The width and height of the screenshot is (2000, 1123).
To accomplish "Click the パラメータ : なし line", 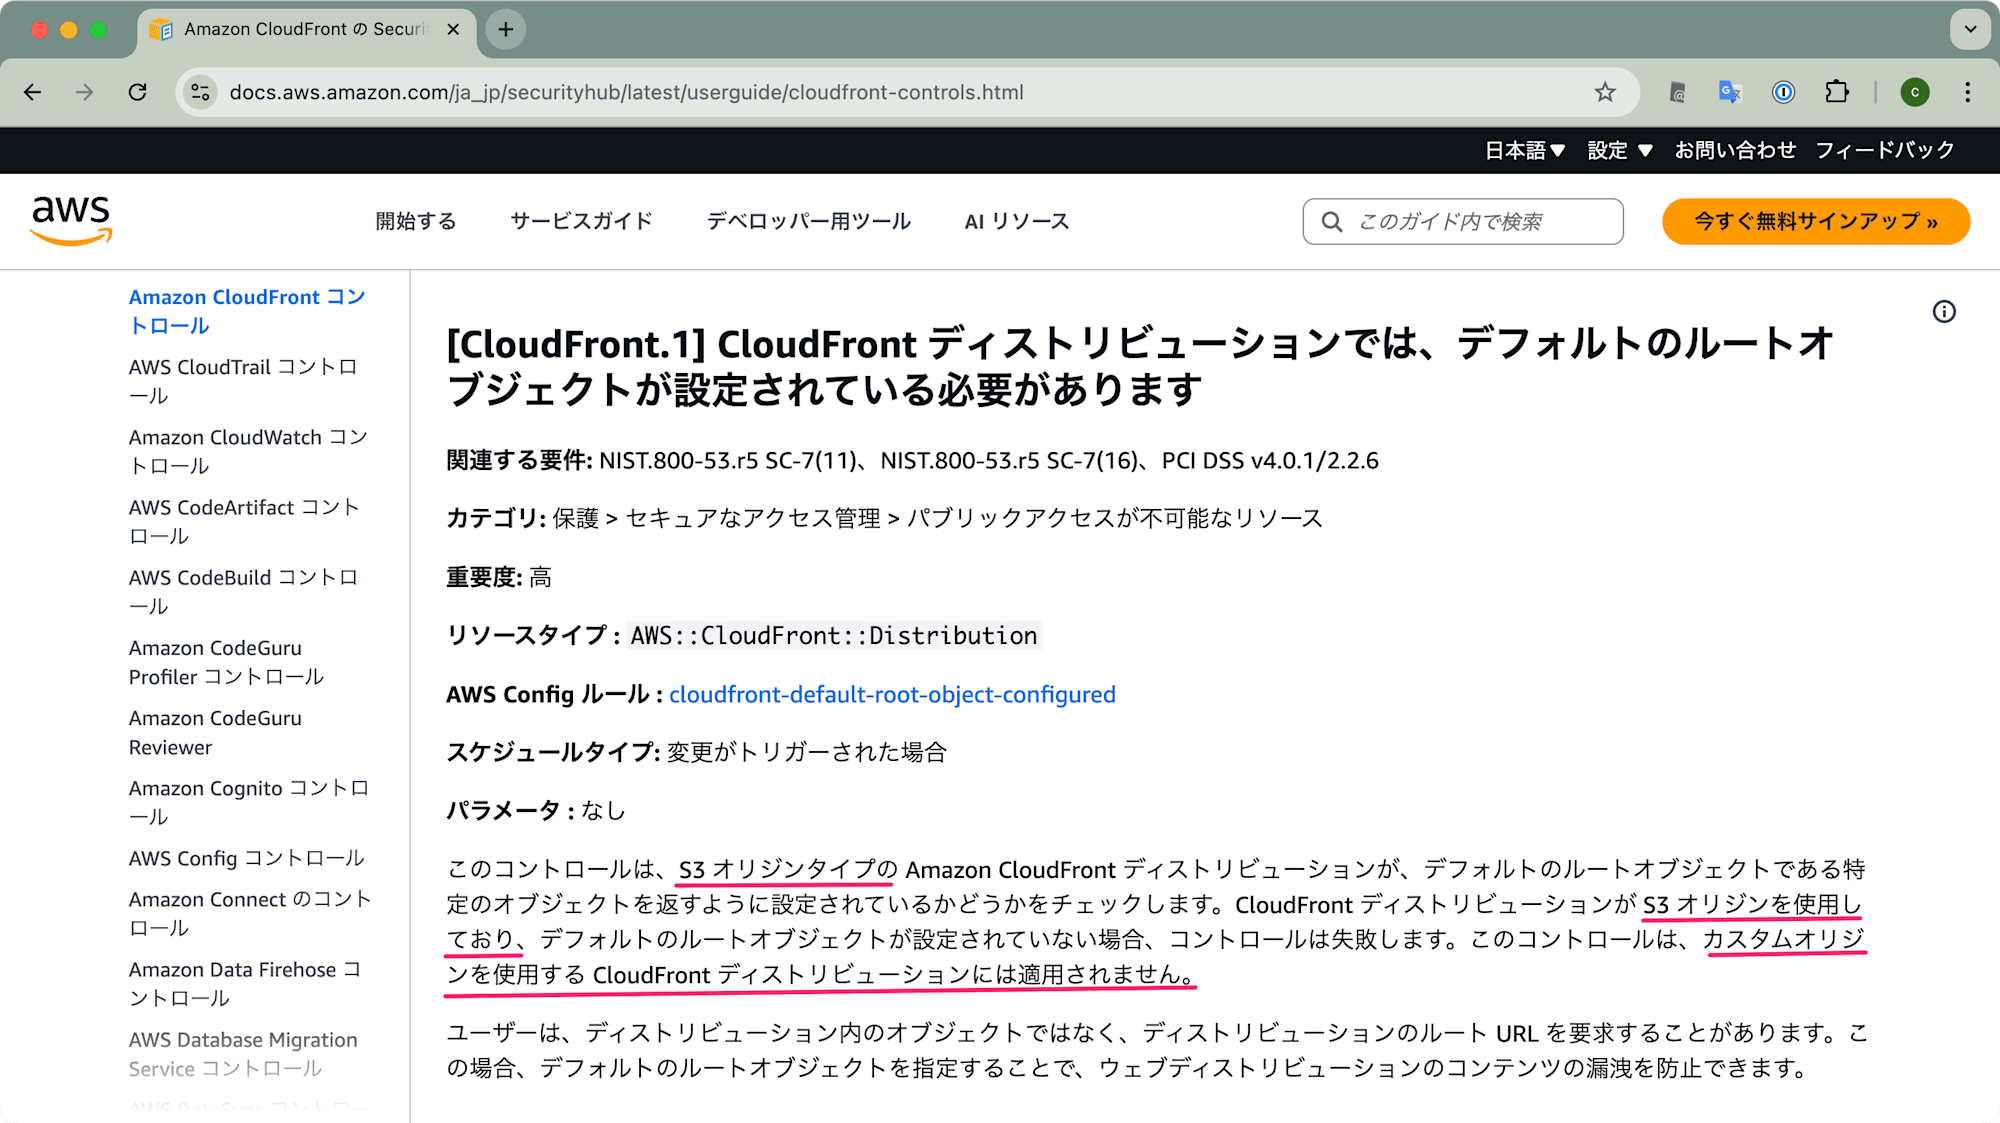I will 536,810.
